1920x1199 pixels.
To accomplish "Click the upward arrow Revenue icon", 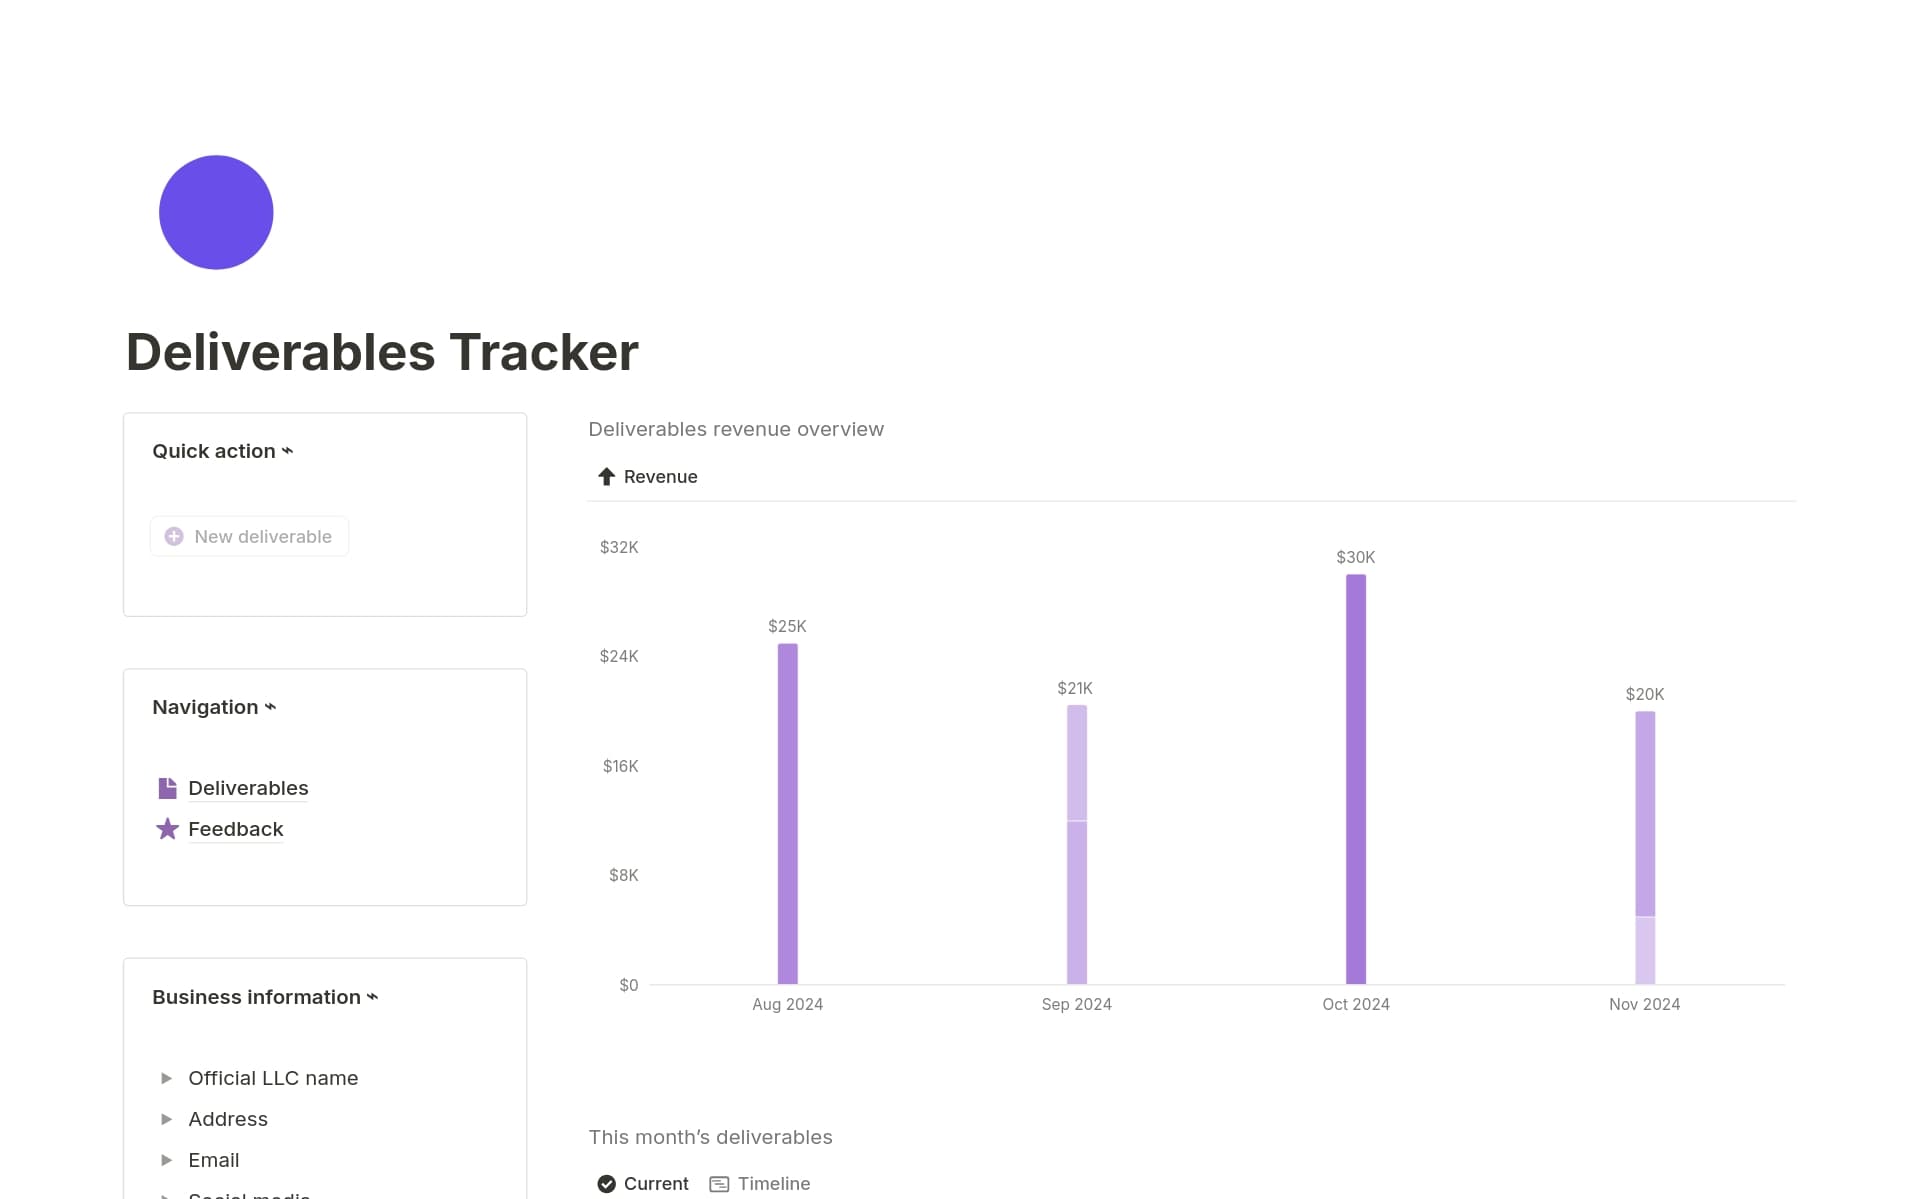I will tap(606, 476).
